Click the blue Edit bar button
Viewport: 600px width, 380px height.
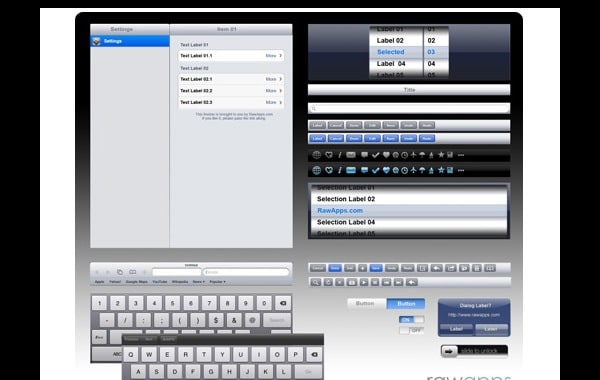pyautogui.click(x=372, y=139)
